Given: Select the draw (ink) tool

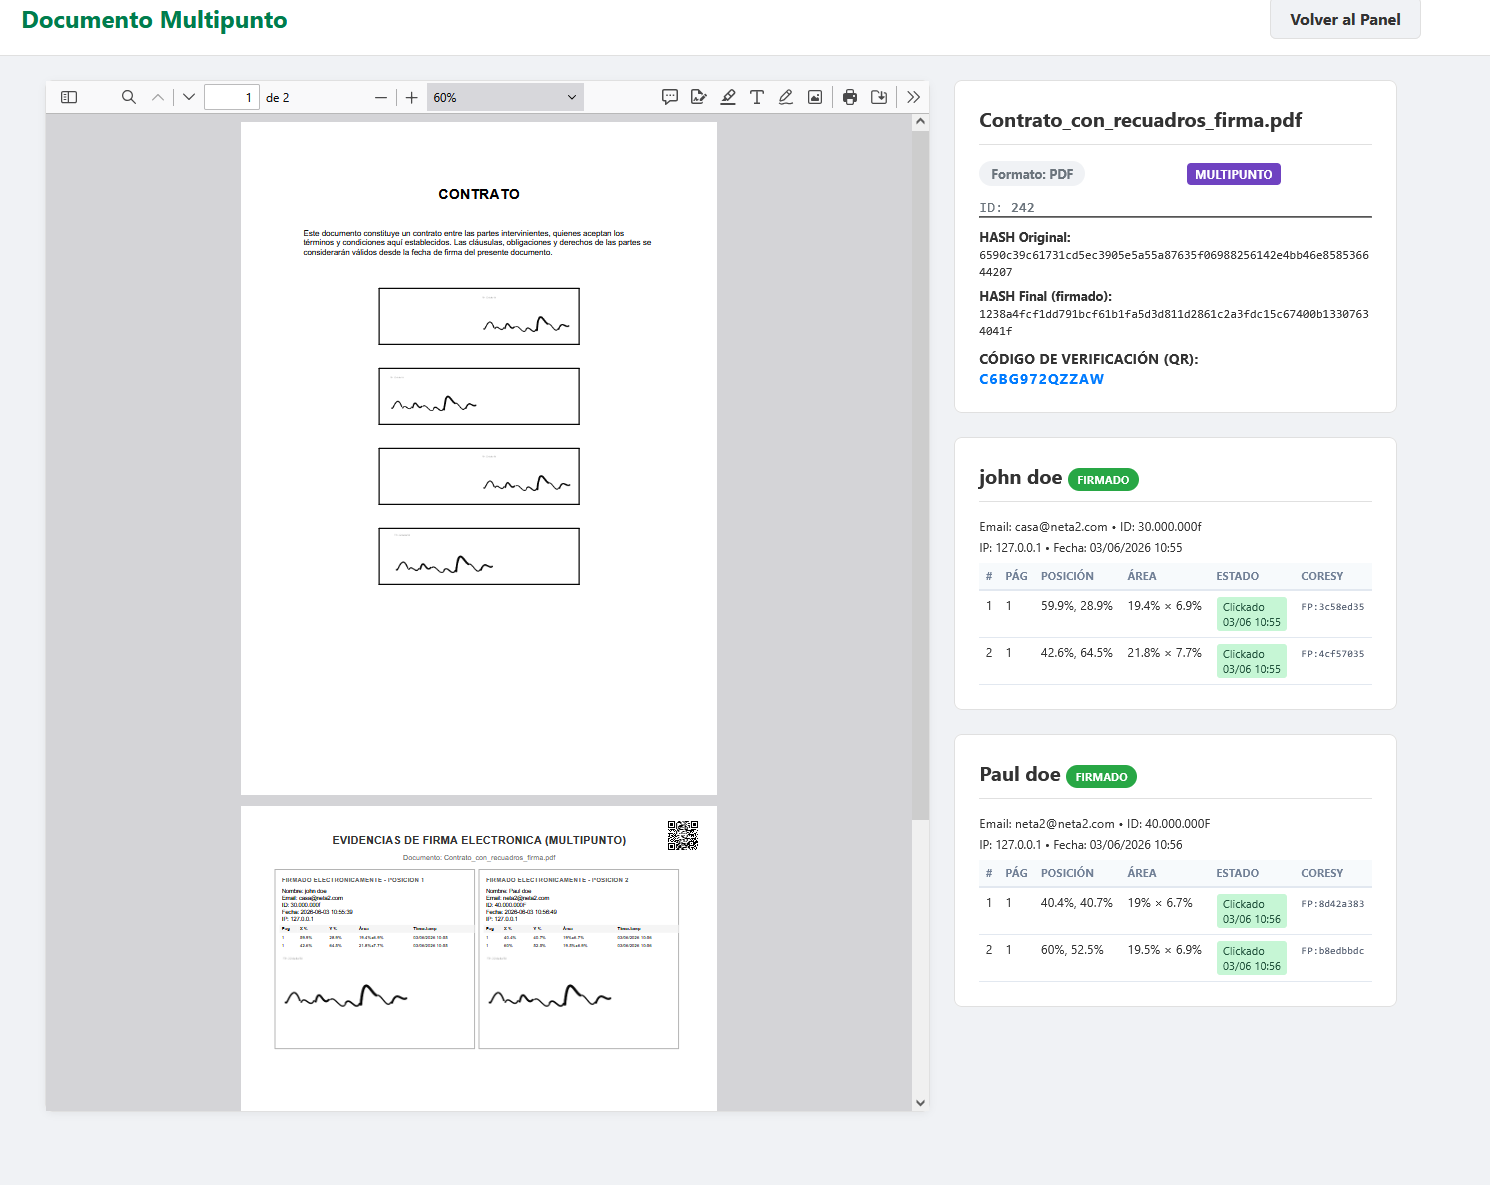Looking at the screenshot, I should click(x=786, y=97).
